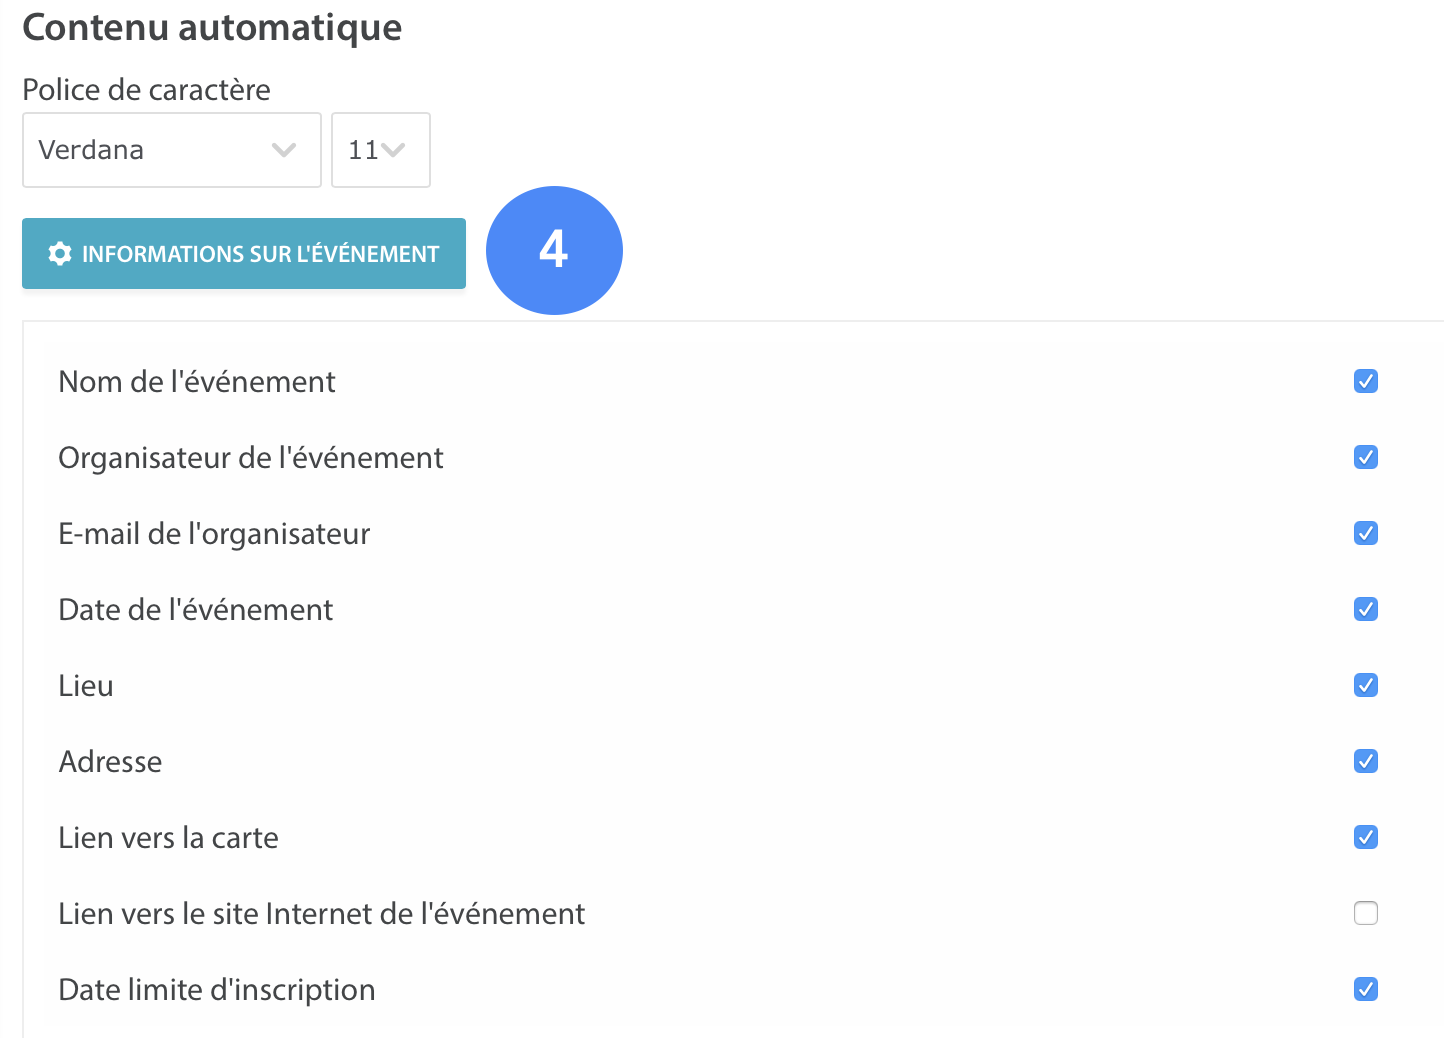Uncheck Date limite d'inscription checkbox

pos(1366,989)
